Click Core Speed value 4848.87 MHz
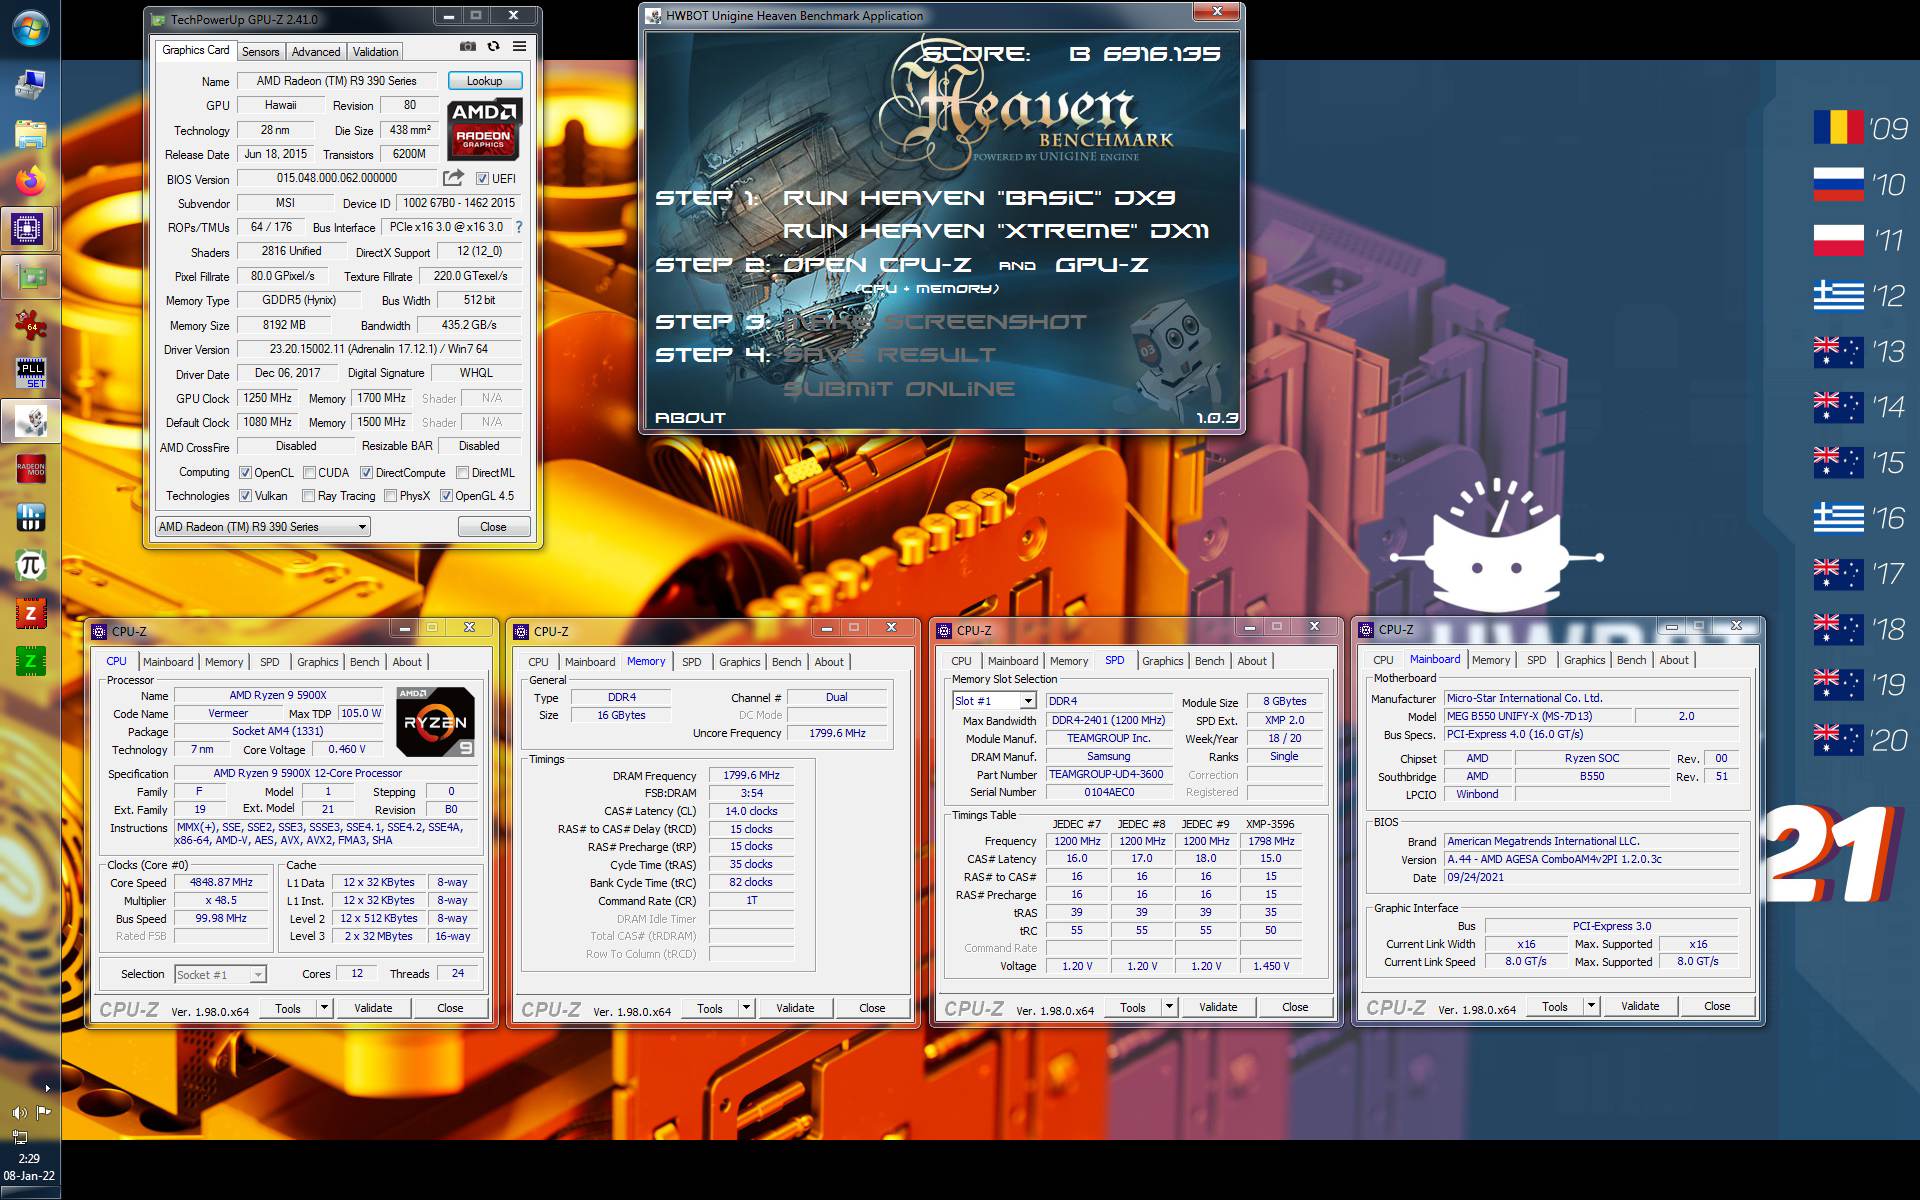 (x=222, y=883)
